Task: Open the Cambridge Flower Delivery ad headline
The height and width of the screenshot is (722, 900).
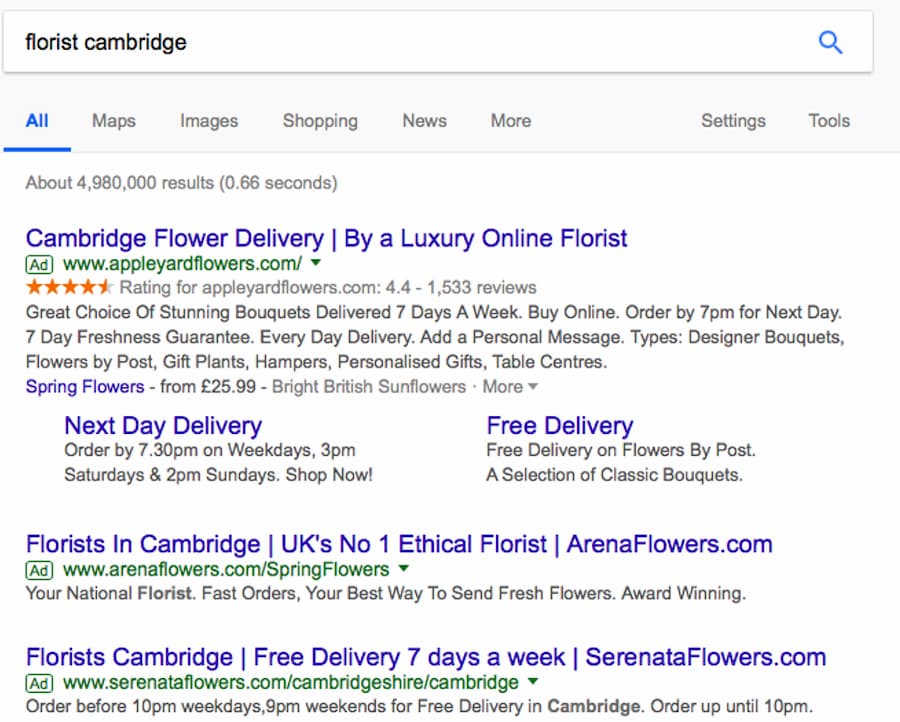Action: point(327,238)
